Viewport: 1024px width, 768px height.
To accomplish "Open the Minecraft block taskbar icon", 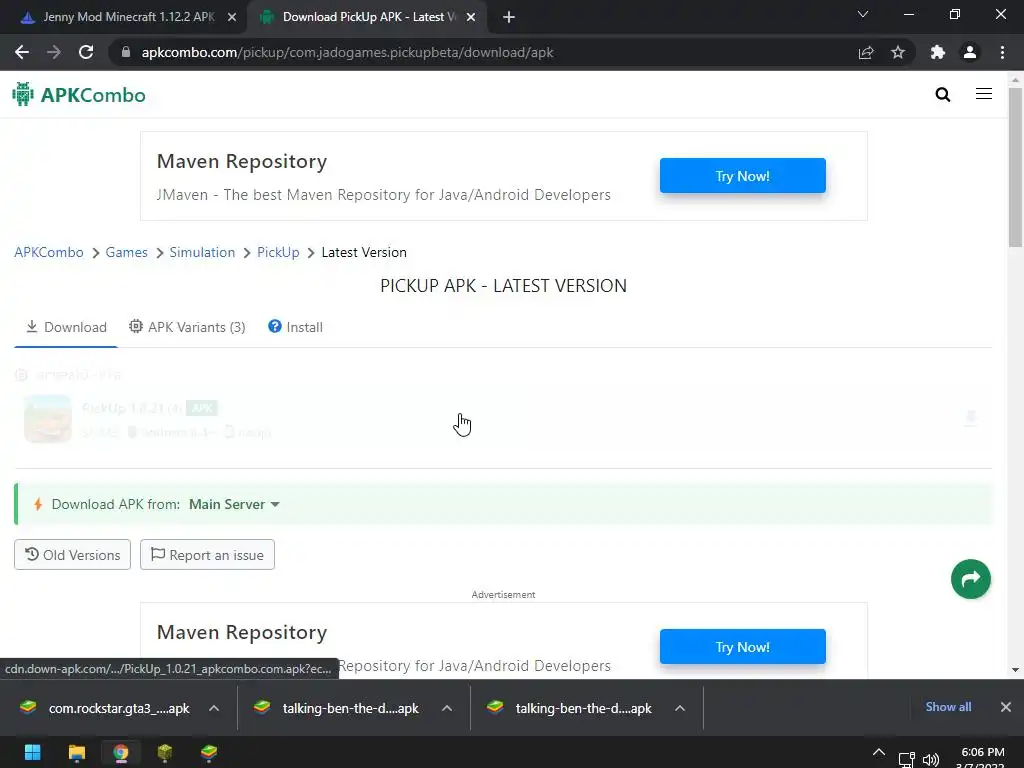I will [165, 752].
